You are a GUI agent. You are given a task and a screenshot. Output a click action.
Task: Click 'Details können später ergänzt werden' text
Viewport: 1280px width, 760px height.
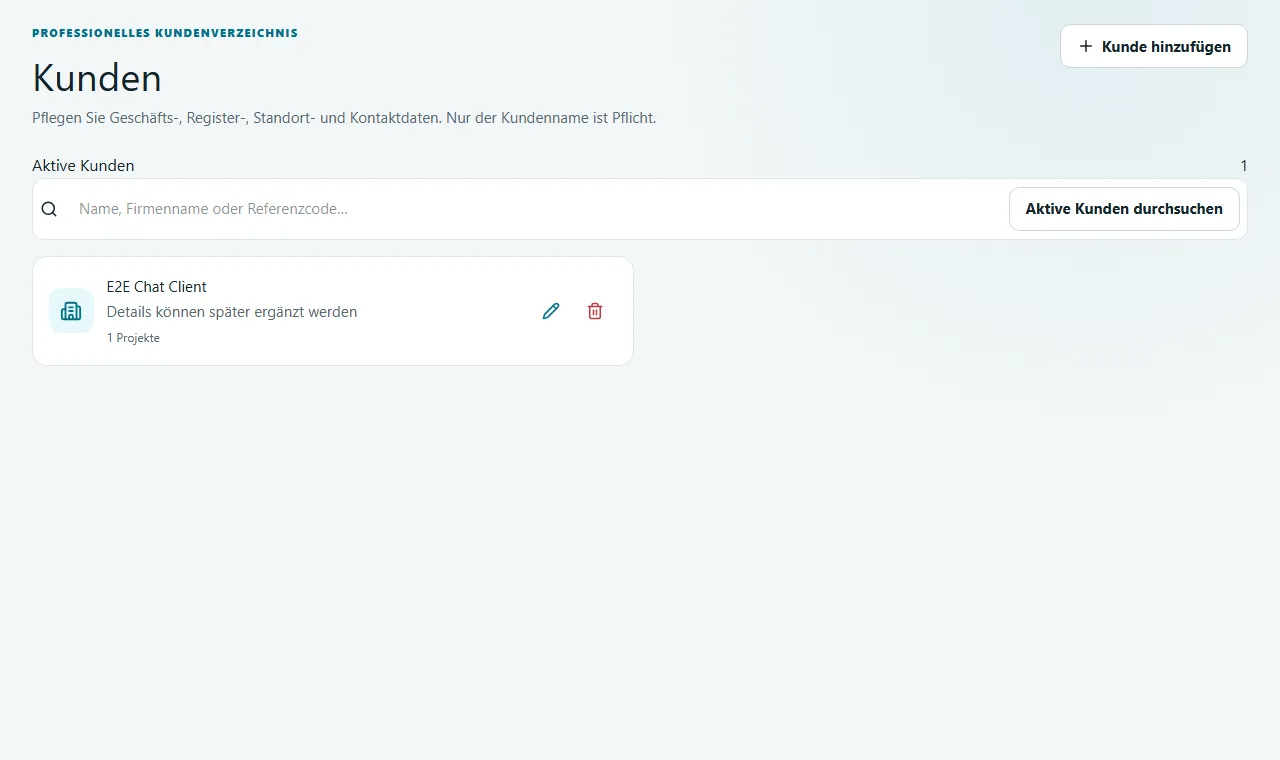[232, 312]
